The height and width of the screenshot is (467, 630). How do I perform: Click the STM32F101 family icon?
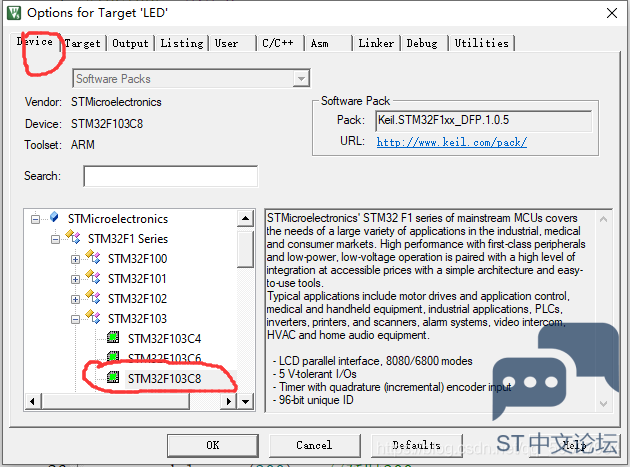pyautogui.click(x=93, y=277)
